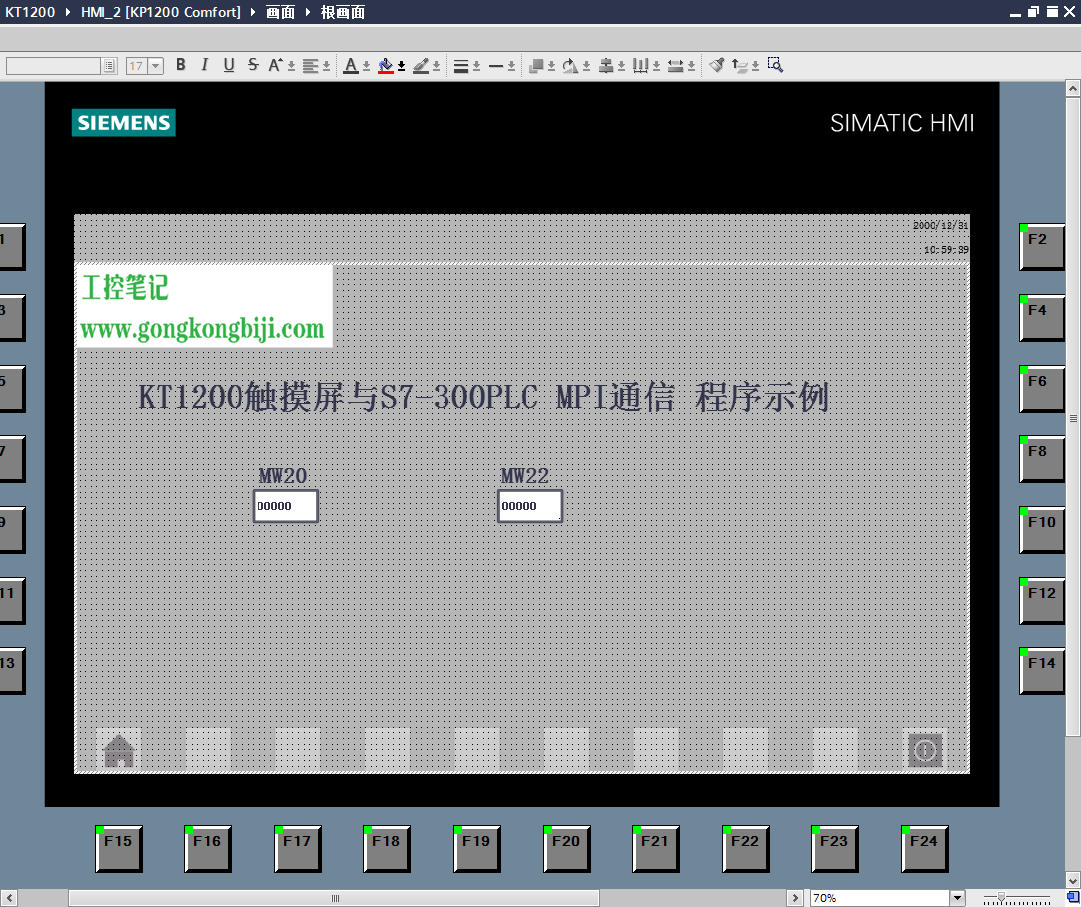Open the 70% zoom level dropdown
This screenshot has height=907, width=1081.
[957, 897]
